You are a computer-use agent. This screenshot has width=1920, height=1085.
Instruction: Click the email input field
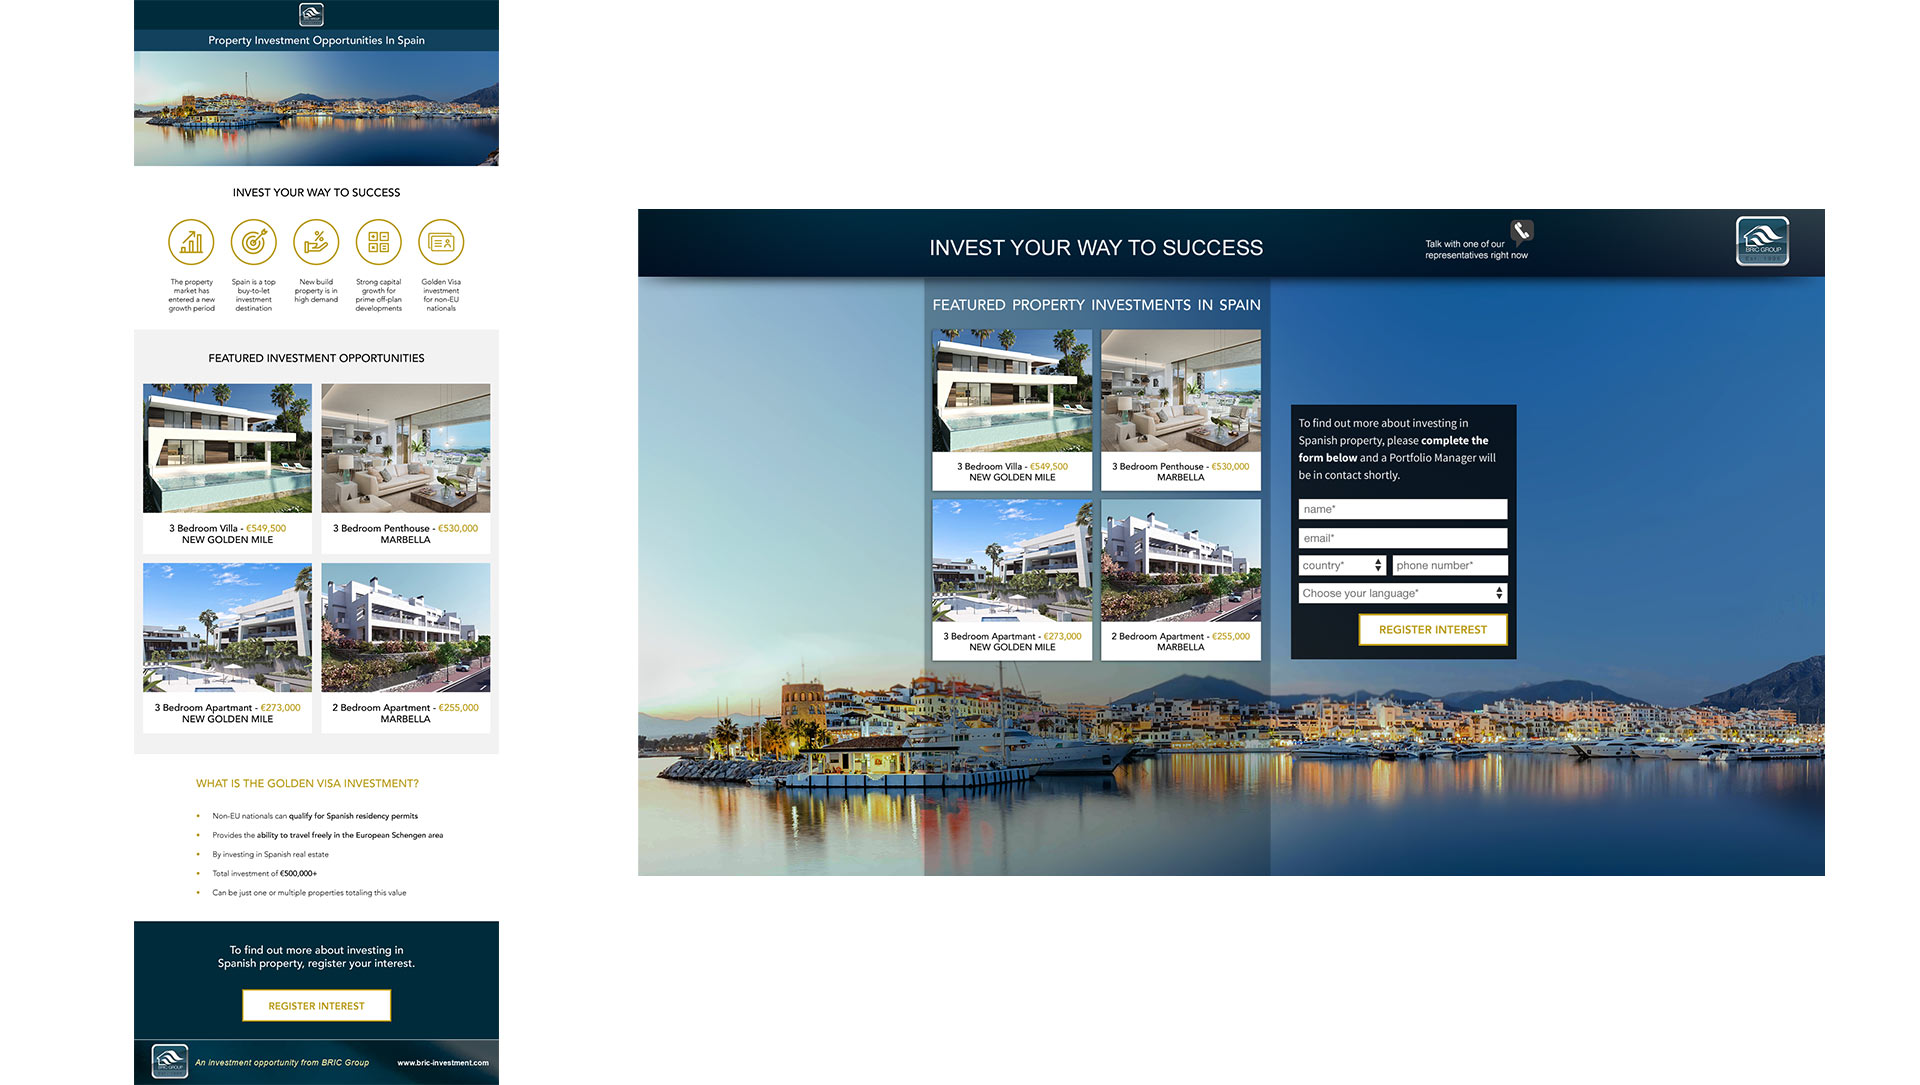pyautogui.click(x=1402, y=538)
